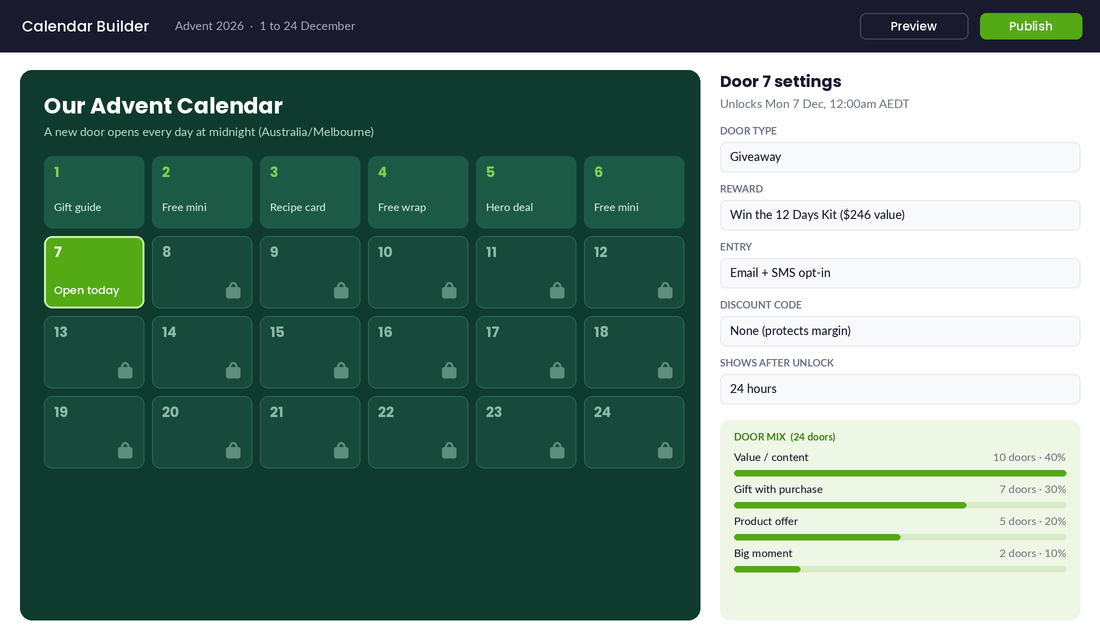Screen dimensions: 1100x640
Task: Click the number 12 on door 12
Action: (x=601, y=252)
